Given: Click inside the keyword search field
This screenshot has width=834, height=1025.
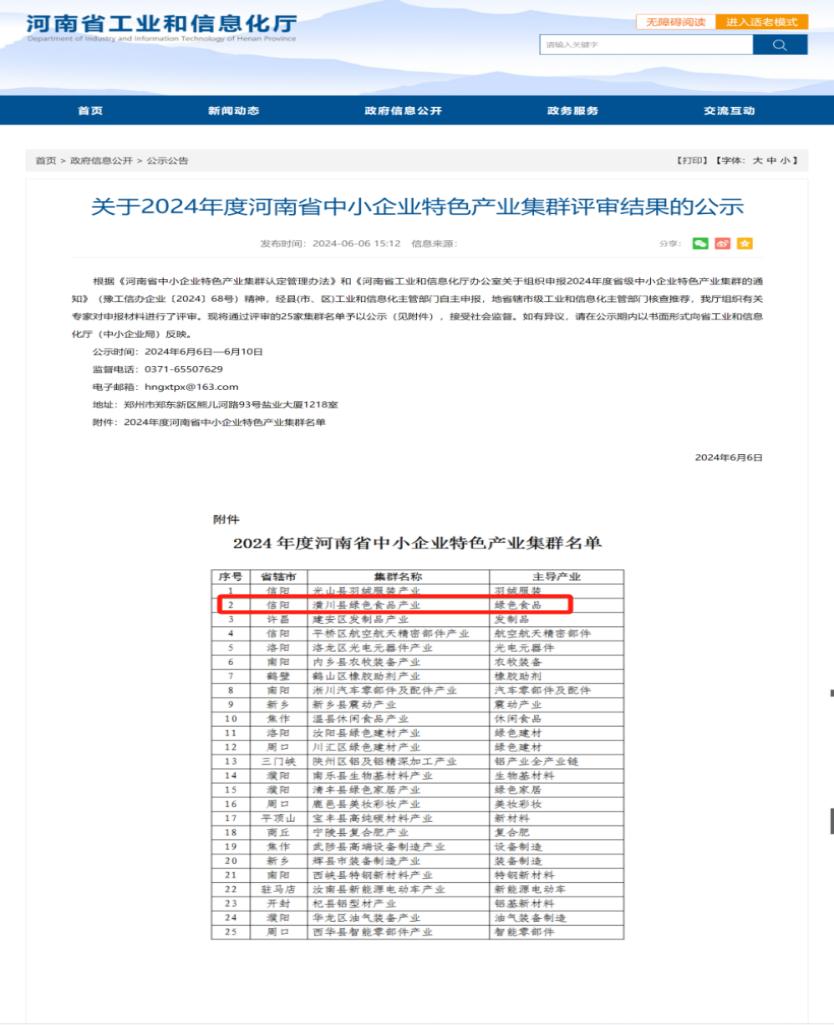Looking at the screenshot, I should (x=646, y=44).
